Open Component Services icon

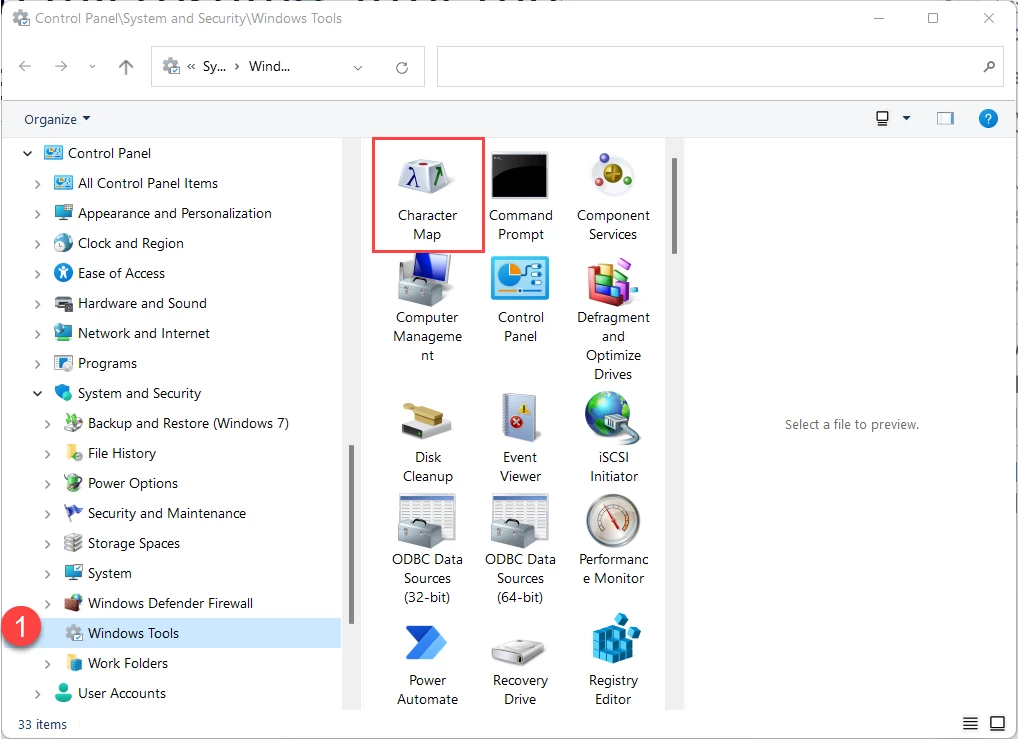coord(613,196)
